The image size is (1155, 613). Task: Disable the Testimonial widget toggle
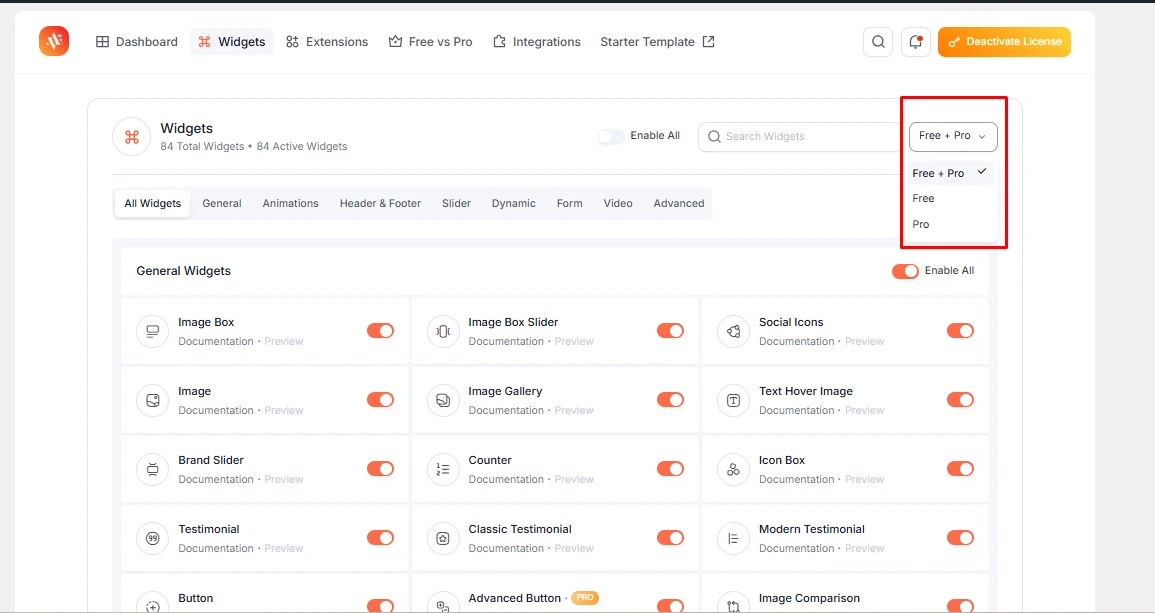380,538
